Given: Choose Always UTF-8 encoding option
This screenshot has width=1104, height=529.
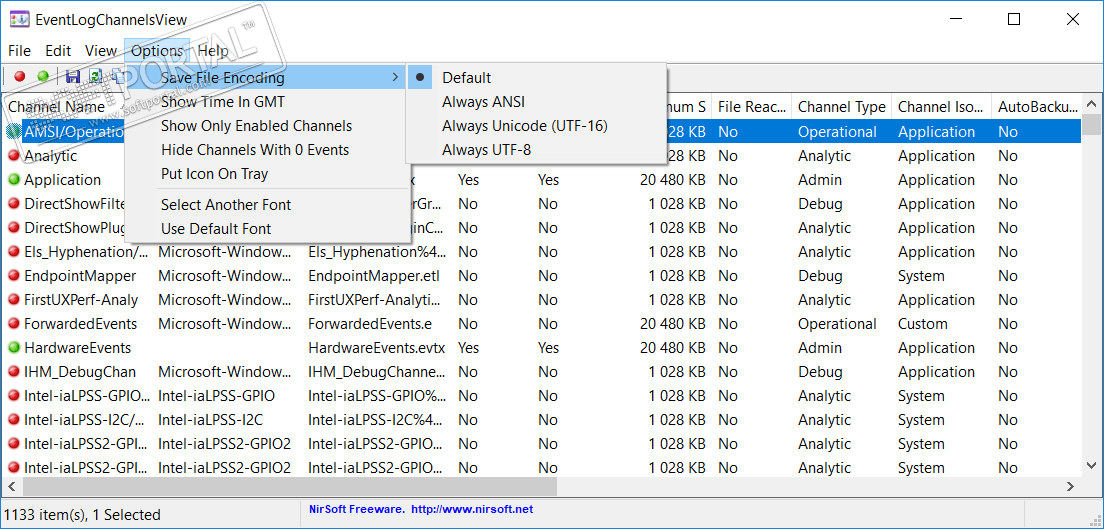Looking at the screenshot, I should 486,150.
